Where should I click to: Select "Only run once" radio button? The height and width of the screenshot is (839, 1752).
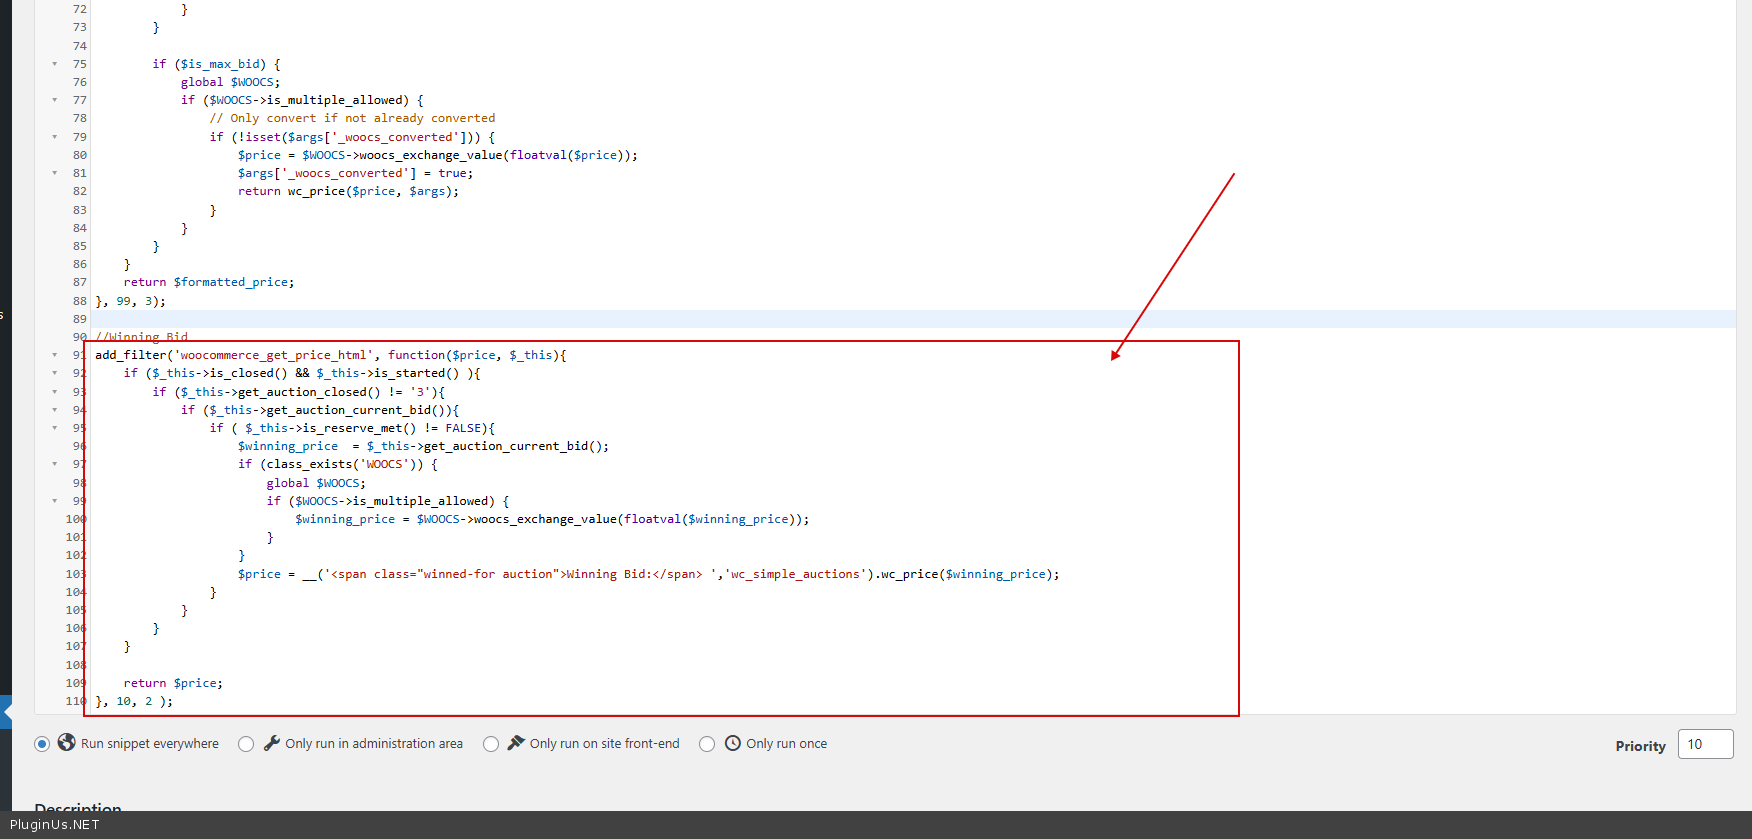pyautogui.click(x=707, y=744)
